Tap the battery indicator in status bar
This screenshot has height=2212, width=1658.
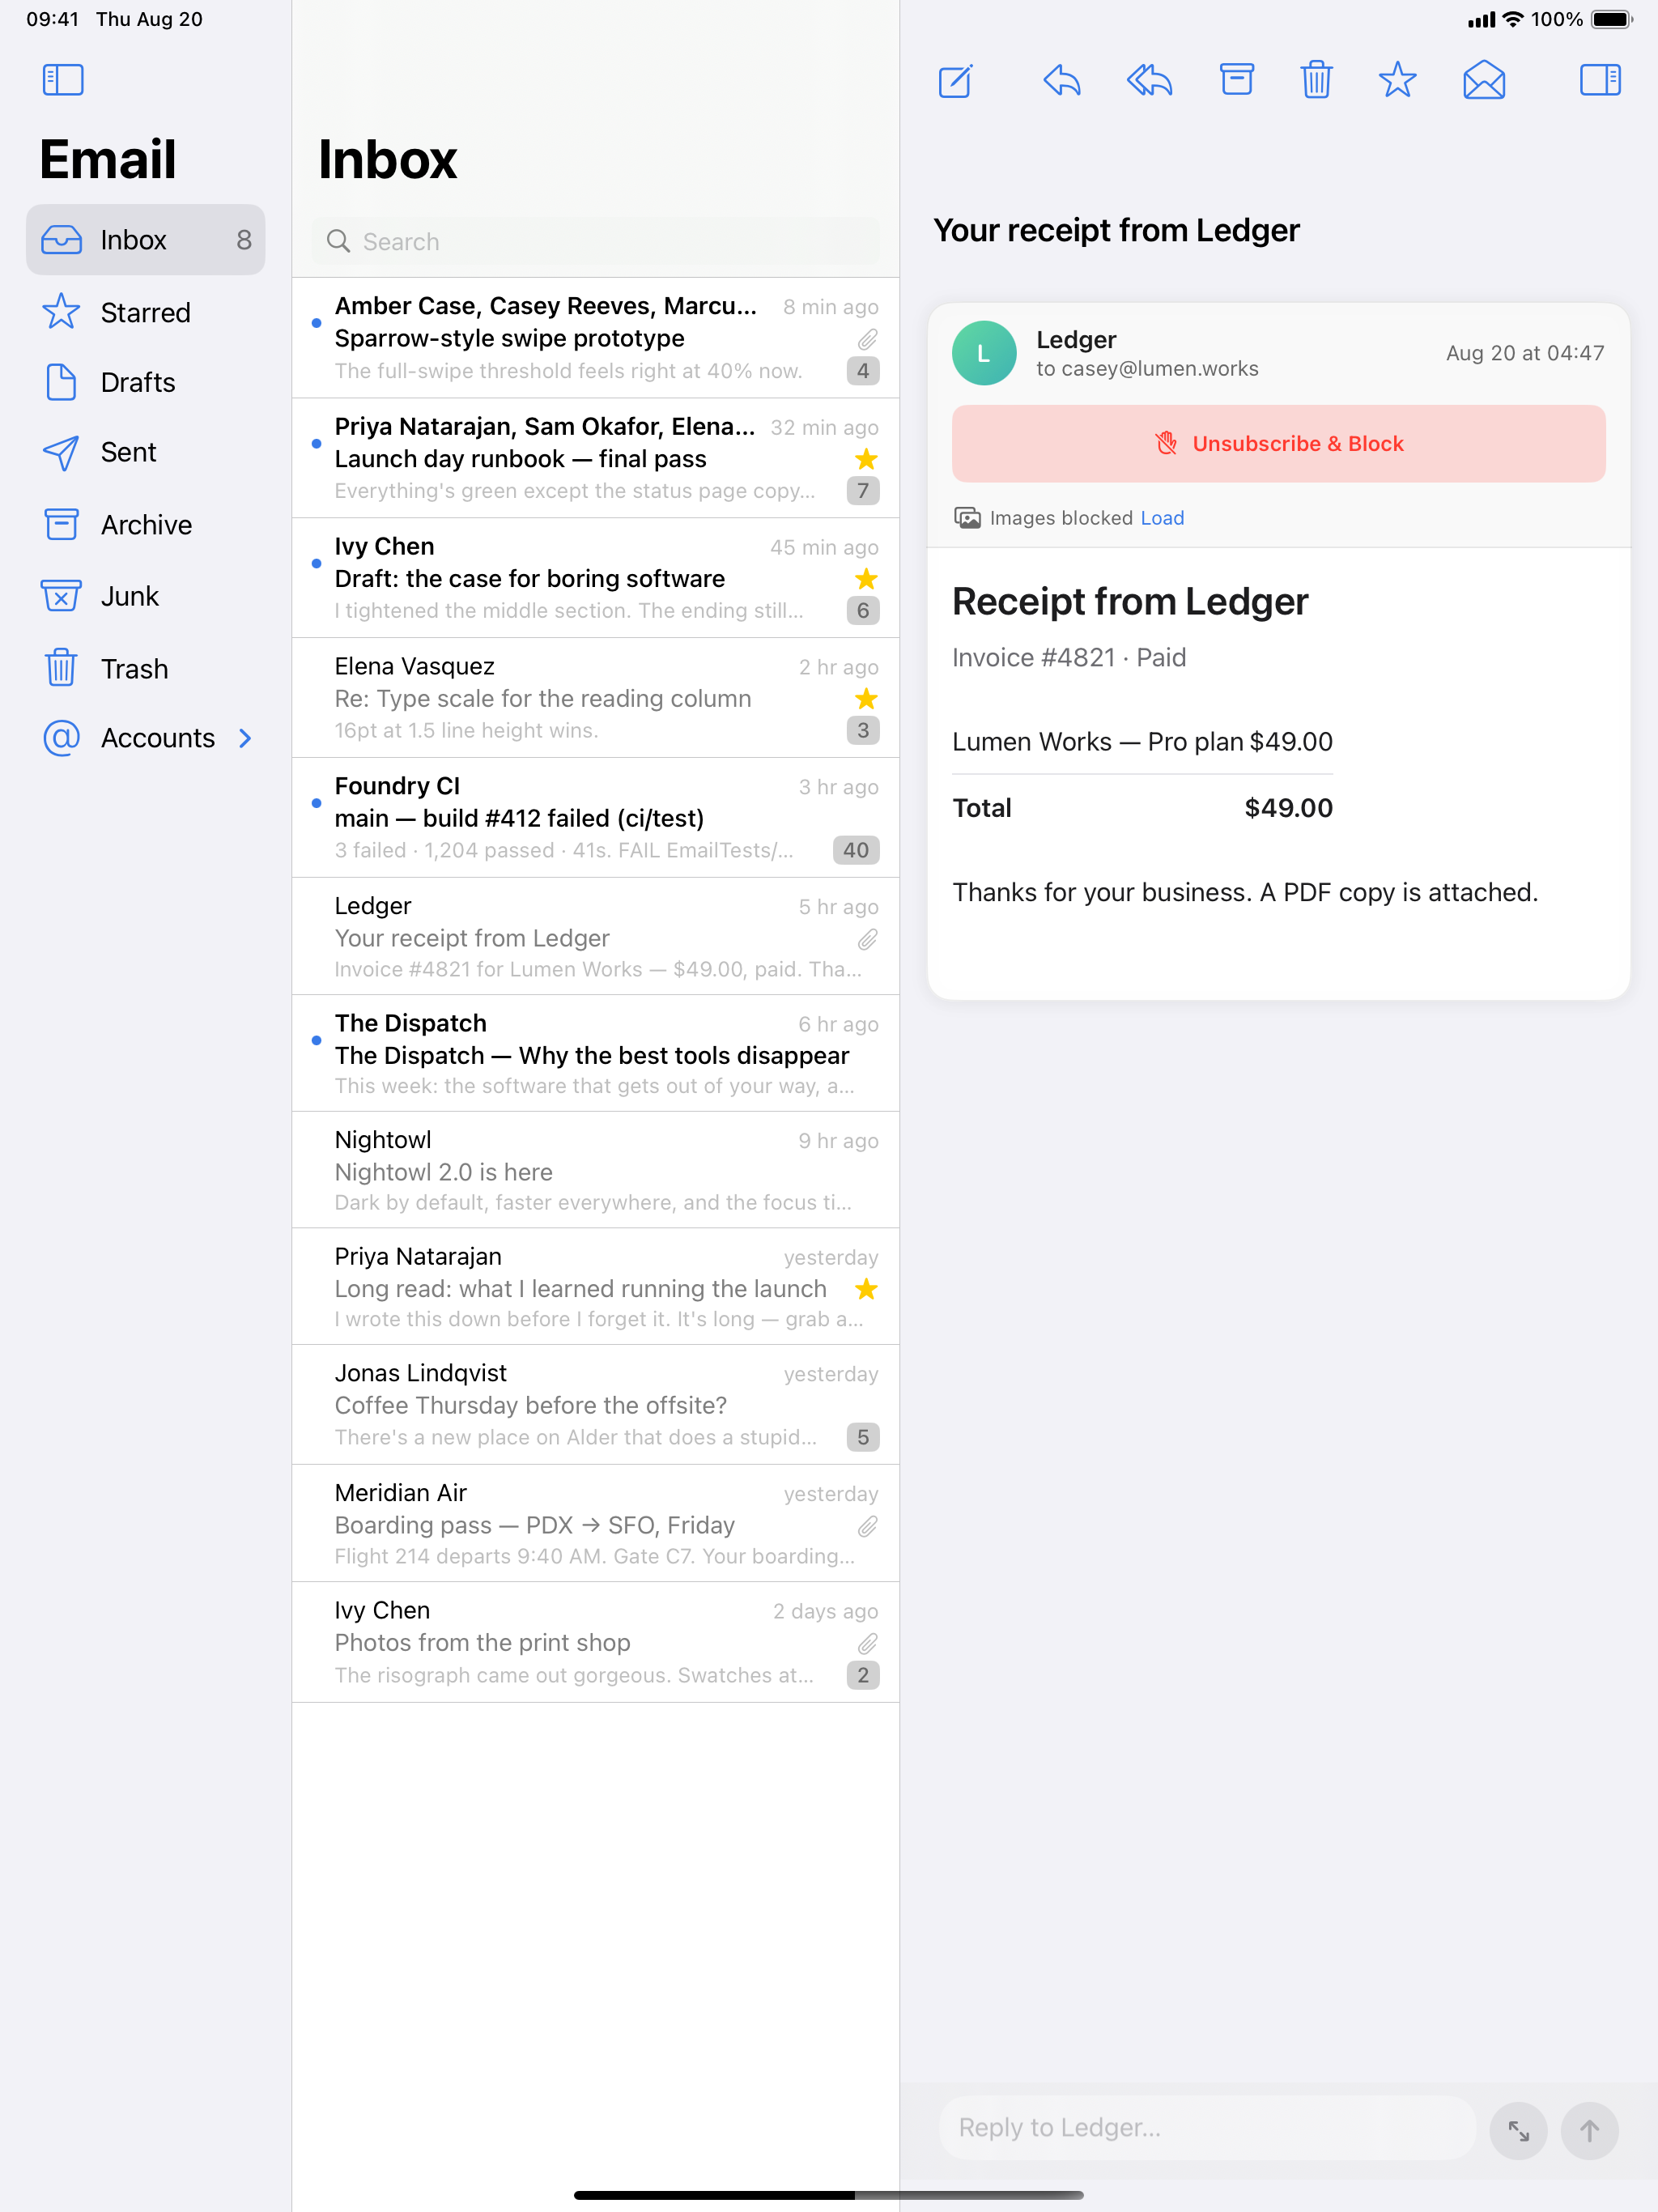pyautogui.click(x=1611, y=19)
